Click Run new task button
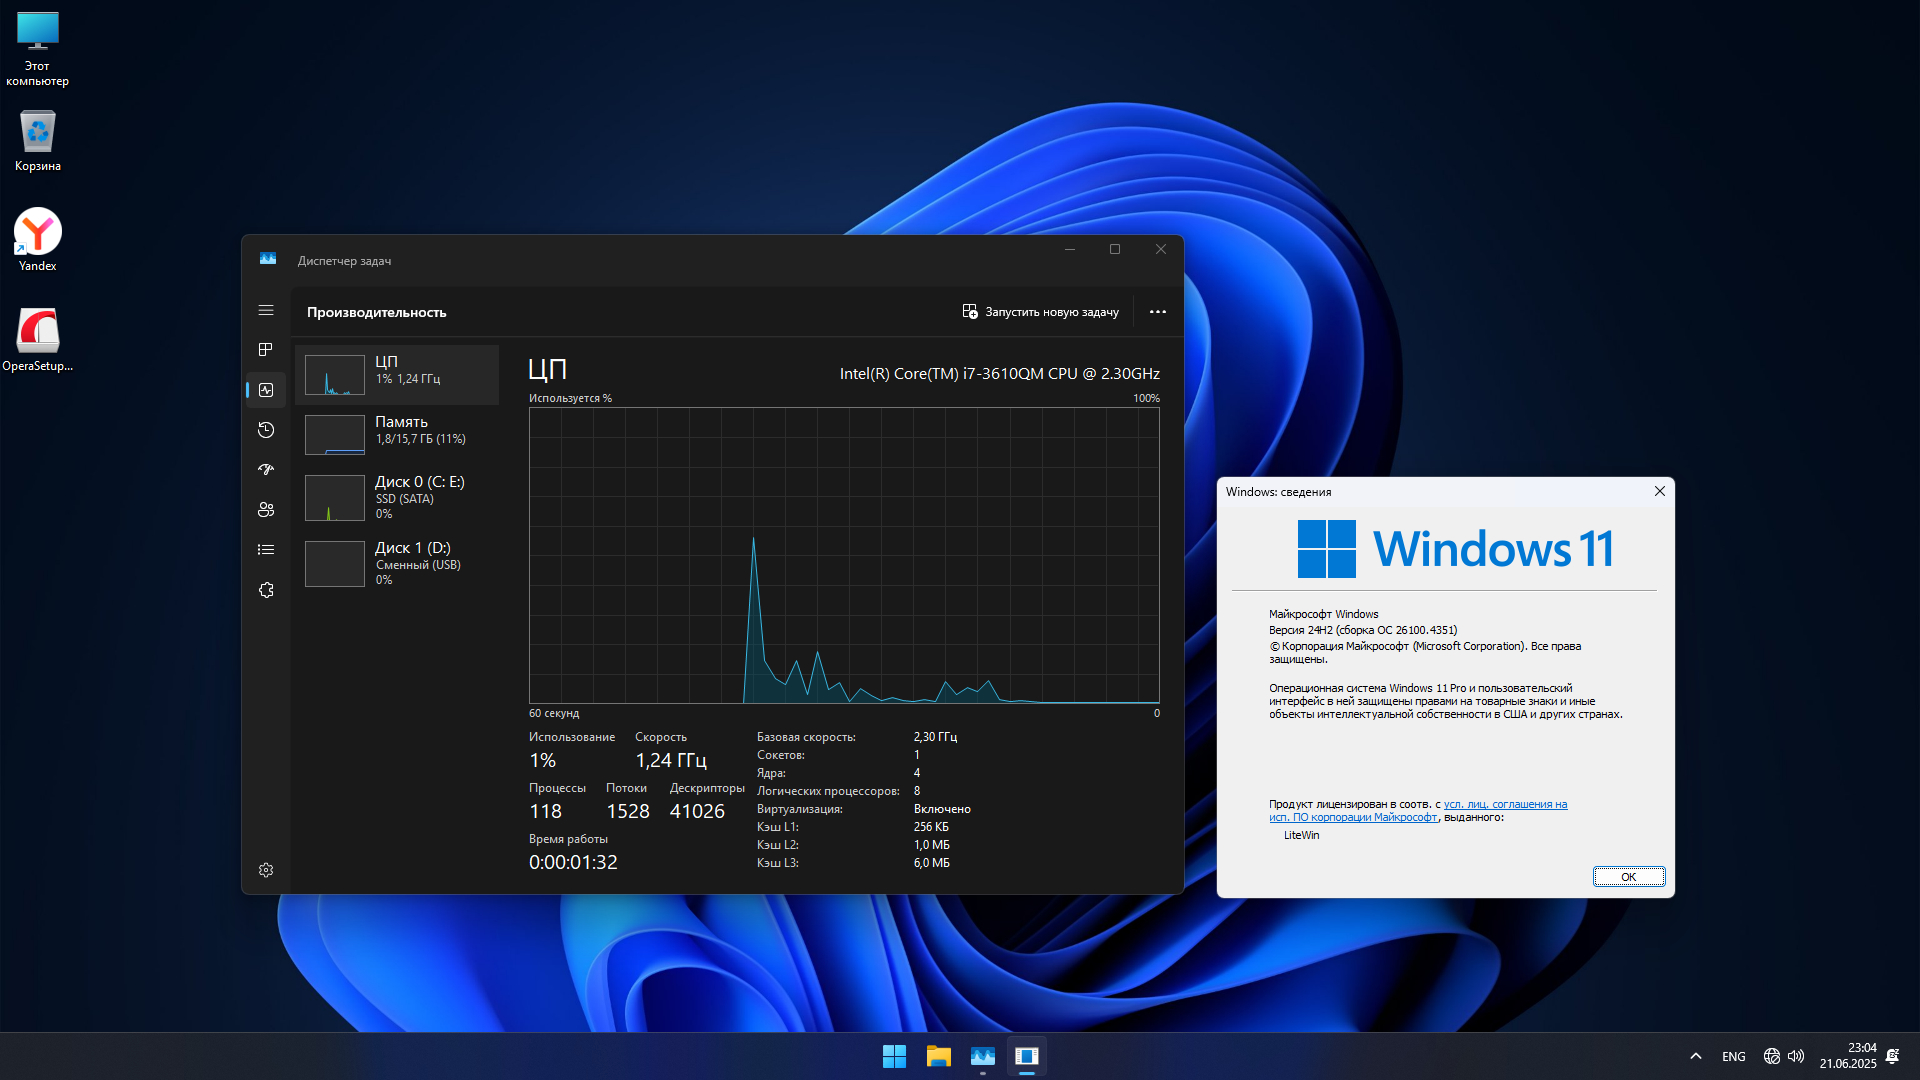Viewport: 1920px width, 1080px height. pos(1040,312)
